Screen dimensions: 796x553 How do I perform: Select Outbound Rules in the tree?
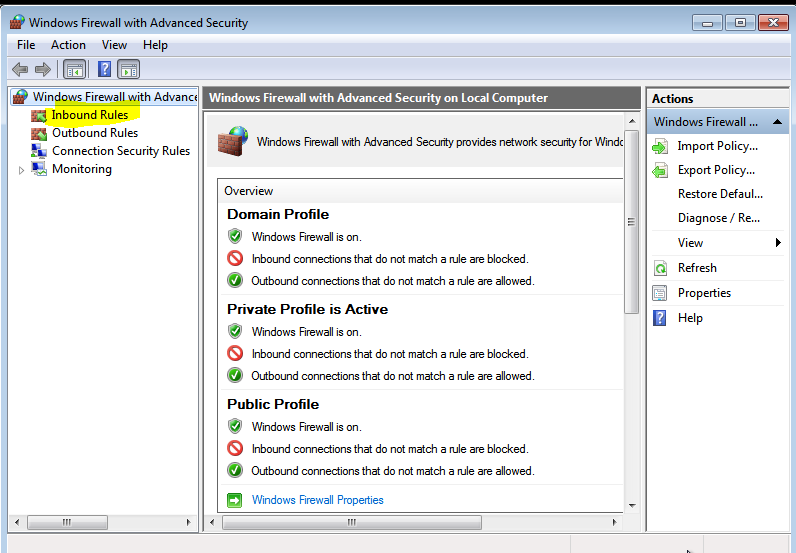[x=95, y=133]
